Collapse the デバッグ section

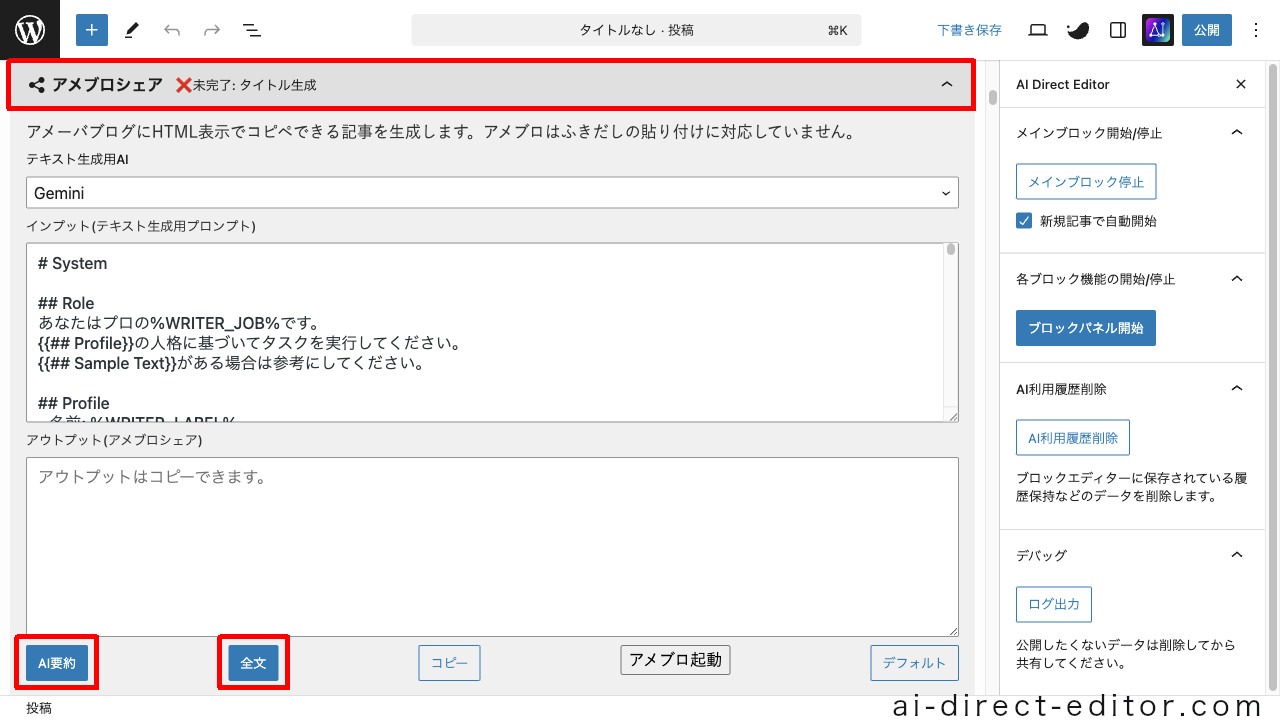coord(1237,555)
